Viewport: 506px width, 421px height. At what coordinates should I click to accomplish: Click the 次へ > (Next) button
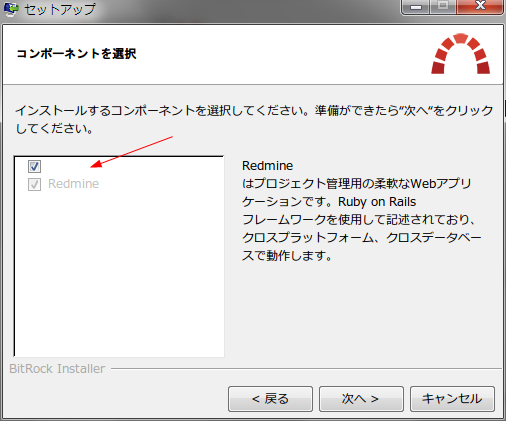[361, 399]
